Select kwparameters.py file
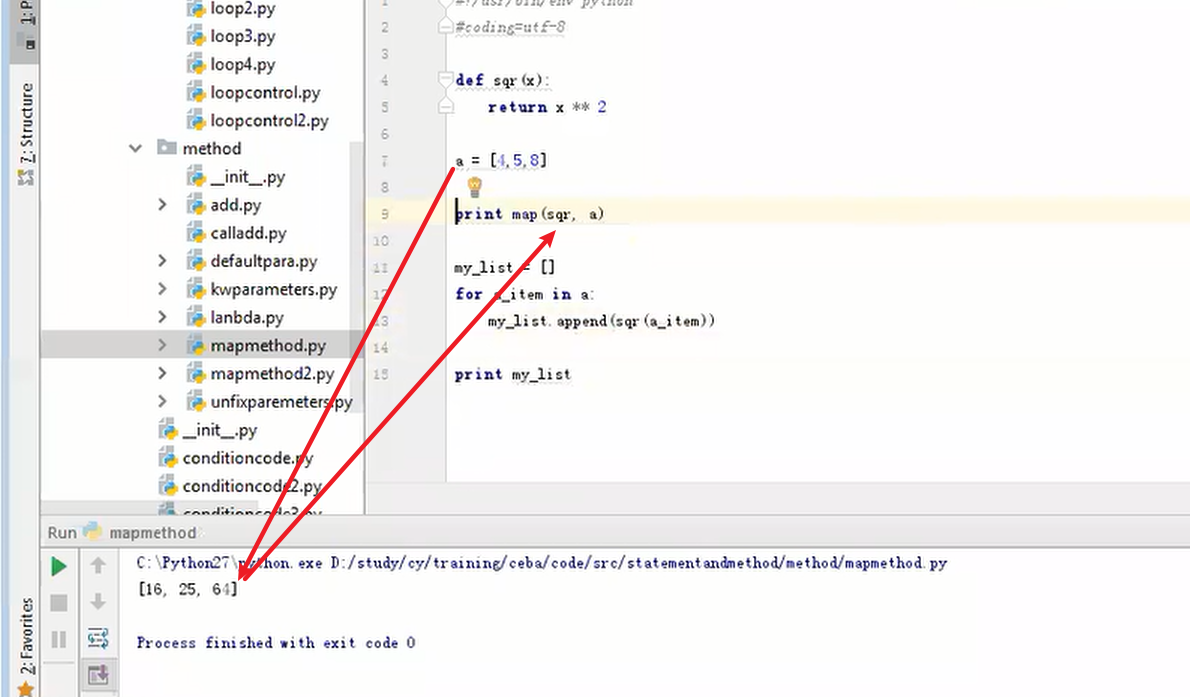The height and width of the screenshot is (697, 1190). [x=274, y=289]
